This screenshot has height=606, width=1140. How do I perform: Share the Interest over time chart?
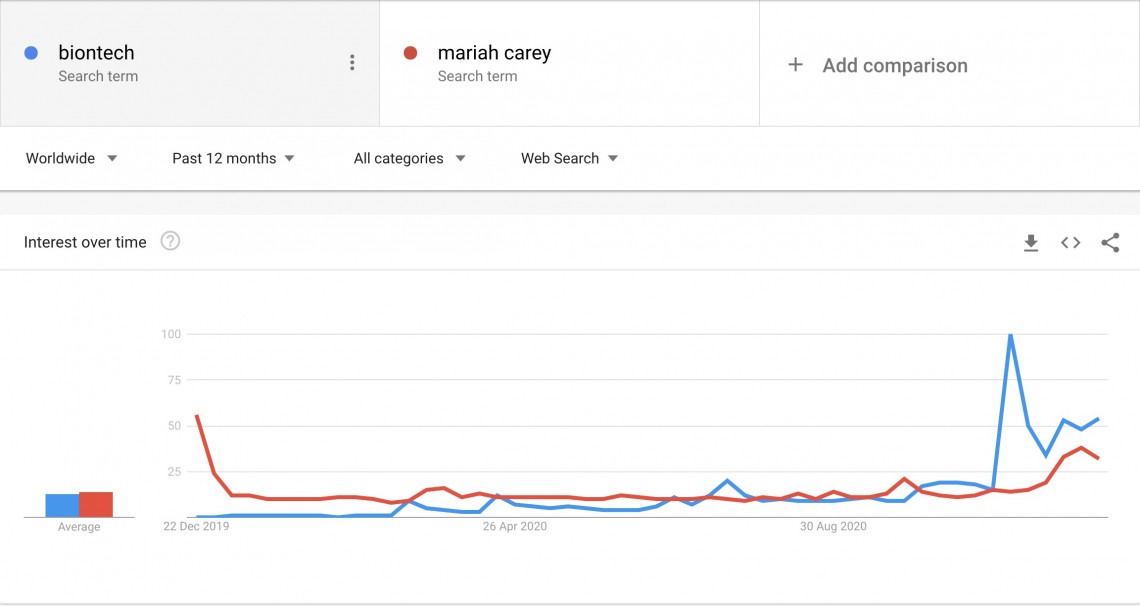pyautogui.click(x=1110, y=243)
